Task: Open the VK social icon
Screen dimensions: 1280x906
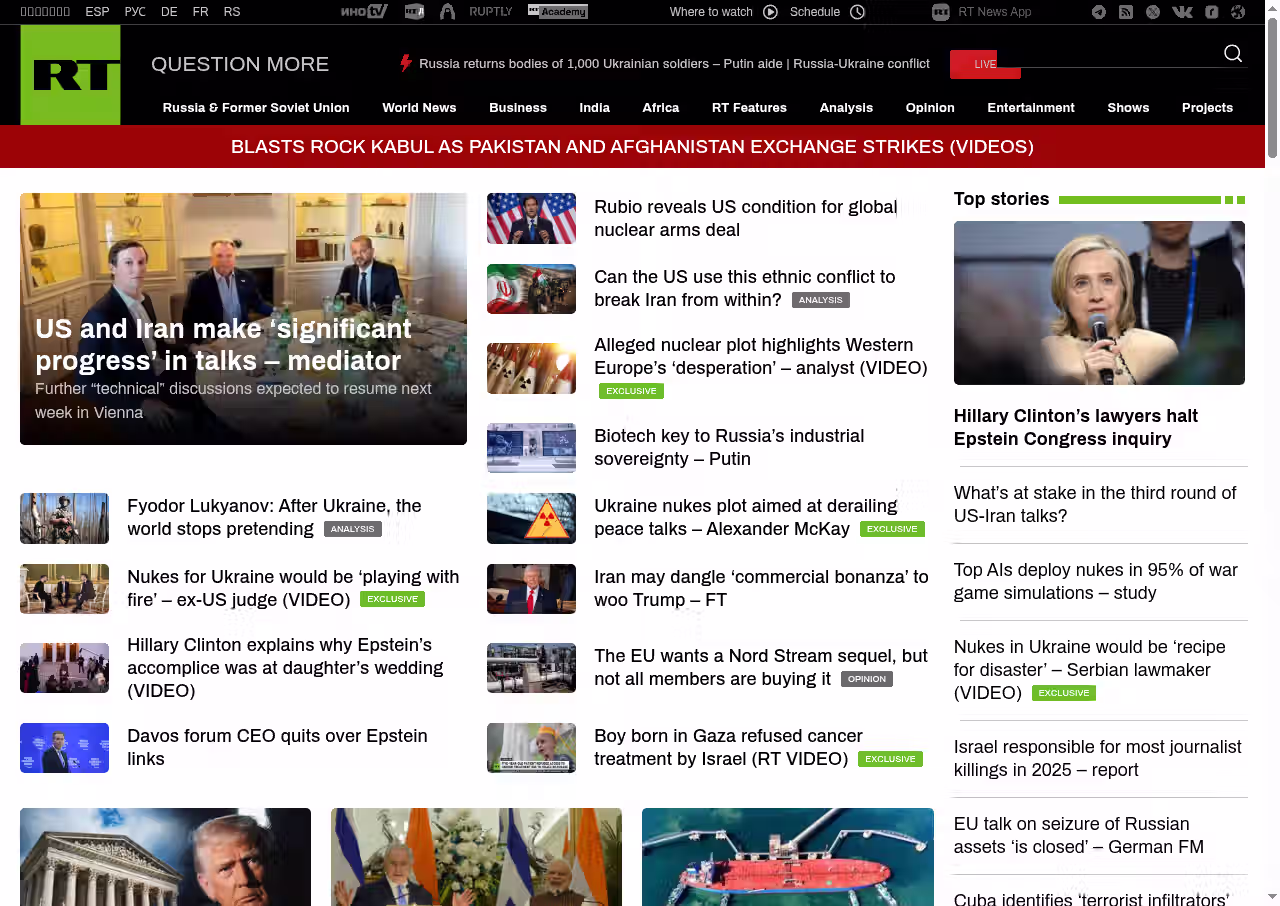Action: coord(1182,12)
